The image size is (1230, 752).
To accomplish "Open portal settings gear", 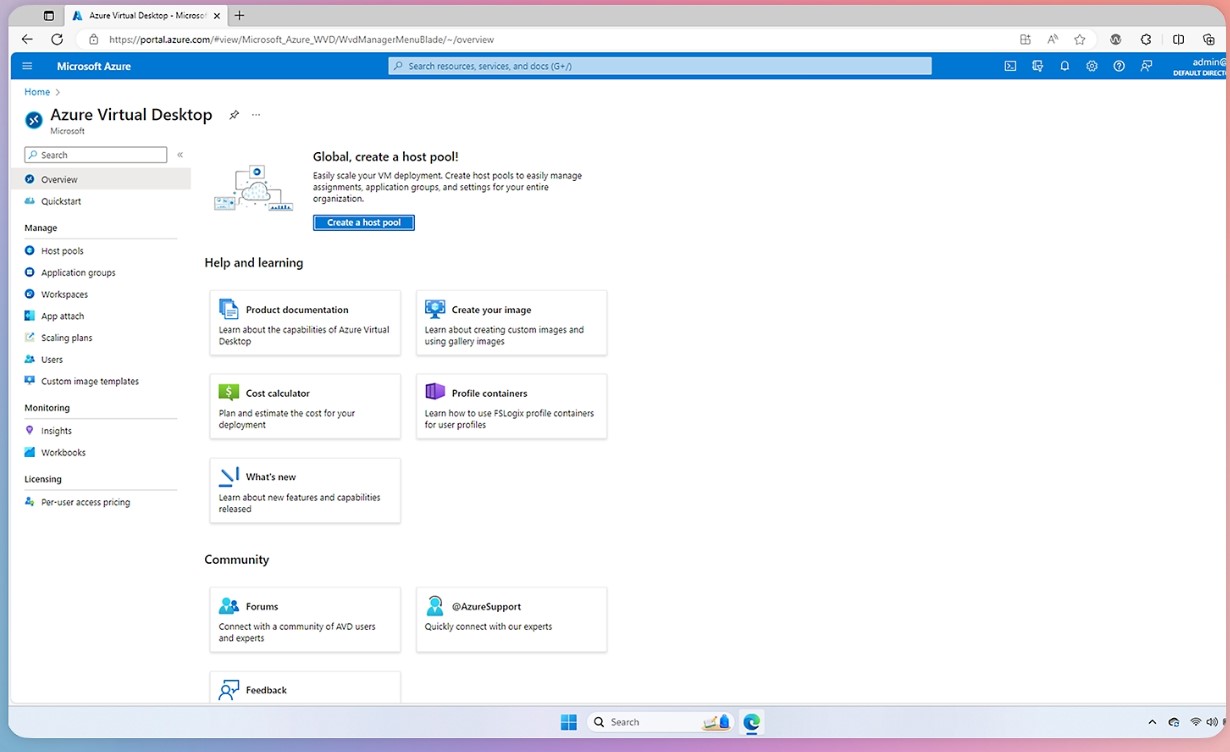I will (x=1091, y=66).
